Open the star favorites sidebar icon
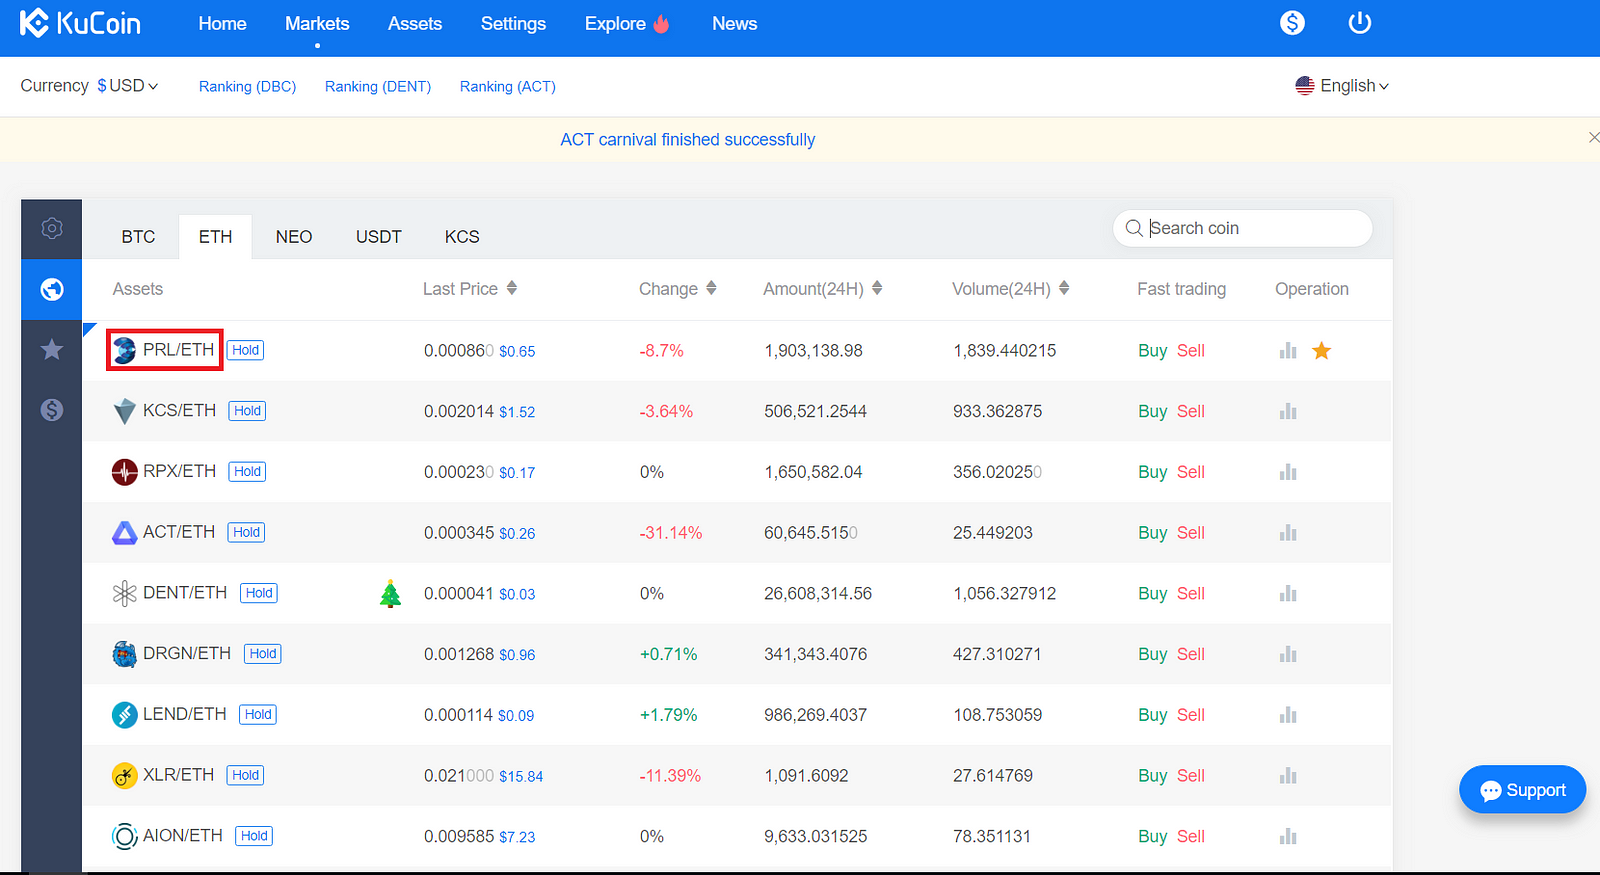Image resolution: width=1600 pixels, height=875 pixels. click(x=52, y=349)
